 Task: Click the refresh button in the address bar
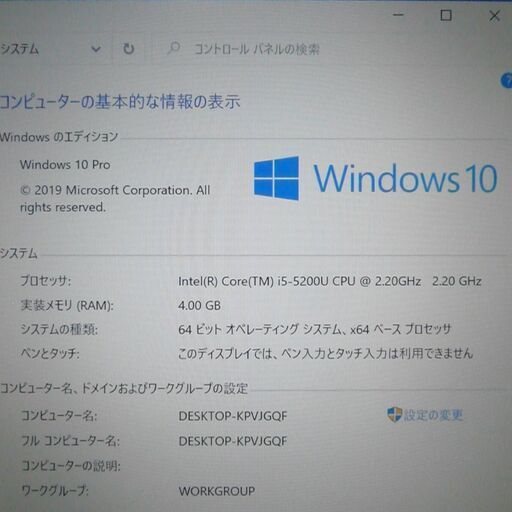click(x=129, y=49)
